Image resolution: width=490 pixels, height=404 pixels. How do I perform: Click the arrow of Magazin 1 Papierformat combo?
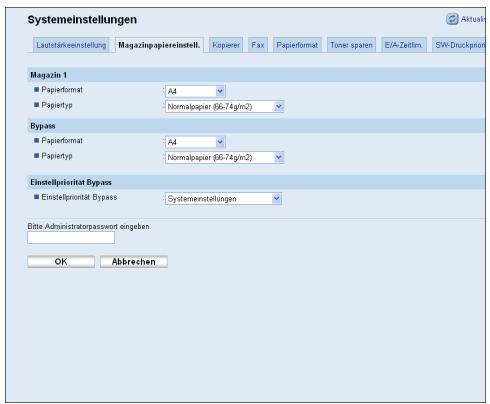pyautogui.click(x=220, y=91)
